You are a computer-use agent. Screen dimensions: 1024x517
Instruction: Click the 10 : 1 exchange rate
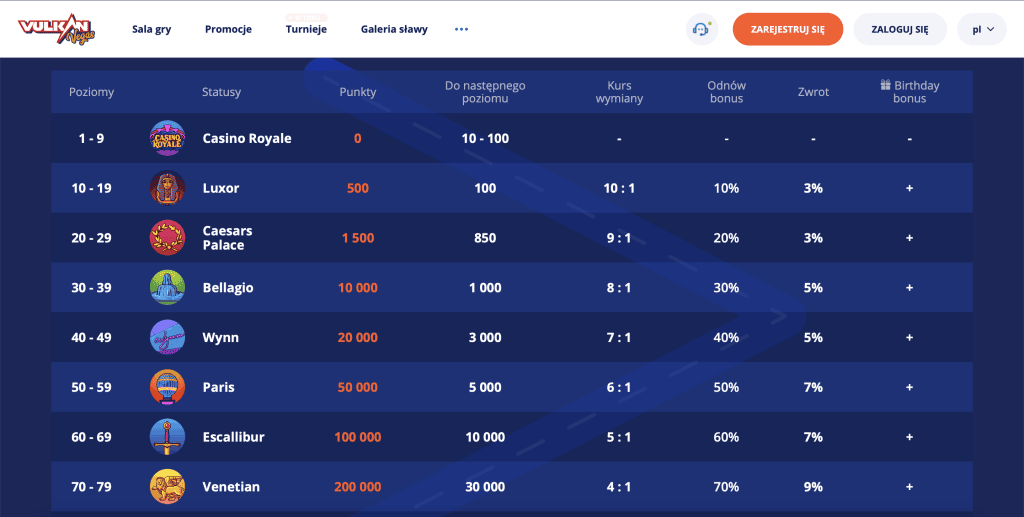coord(619,188)
